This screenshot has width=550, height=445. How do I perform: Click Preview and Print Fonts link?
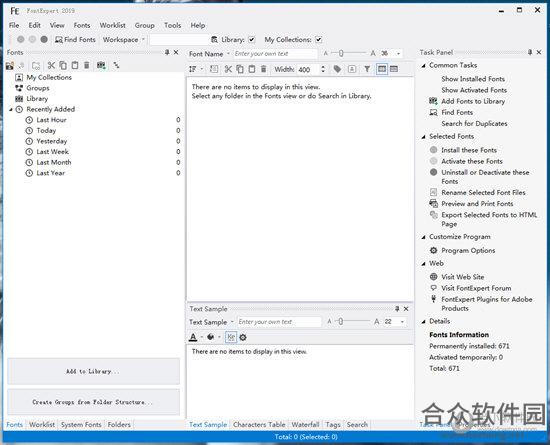coord(477,204)
